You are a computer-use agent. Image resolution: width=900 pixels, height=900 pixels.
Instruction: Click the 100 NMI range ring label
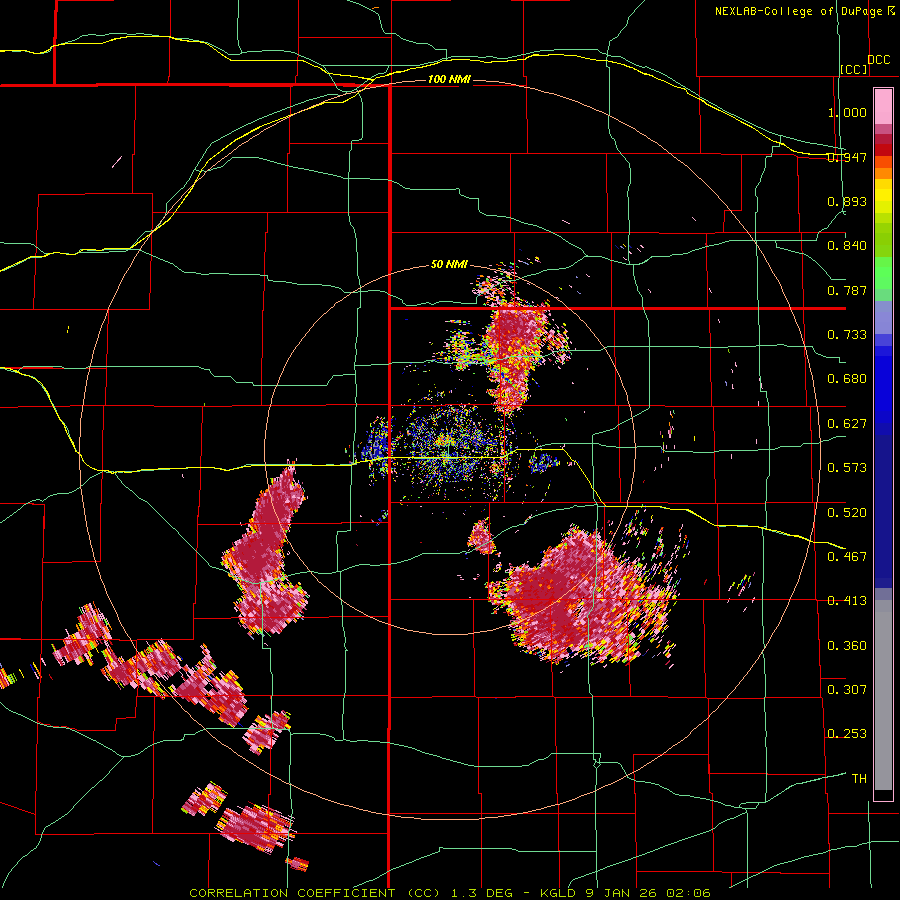point(449,79)
